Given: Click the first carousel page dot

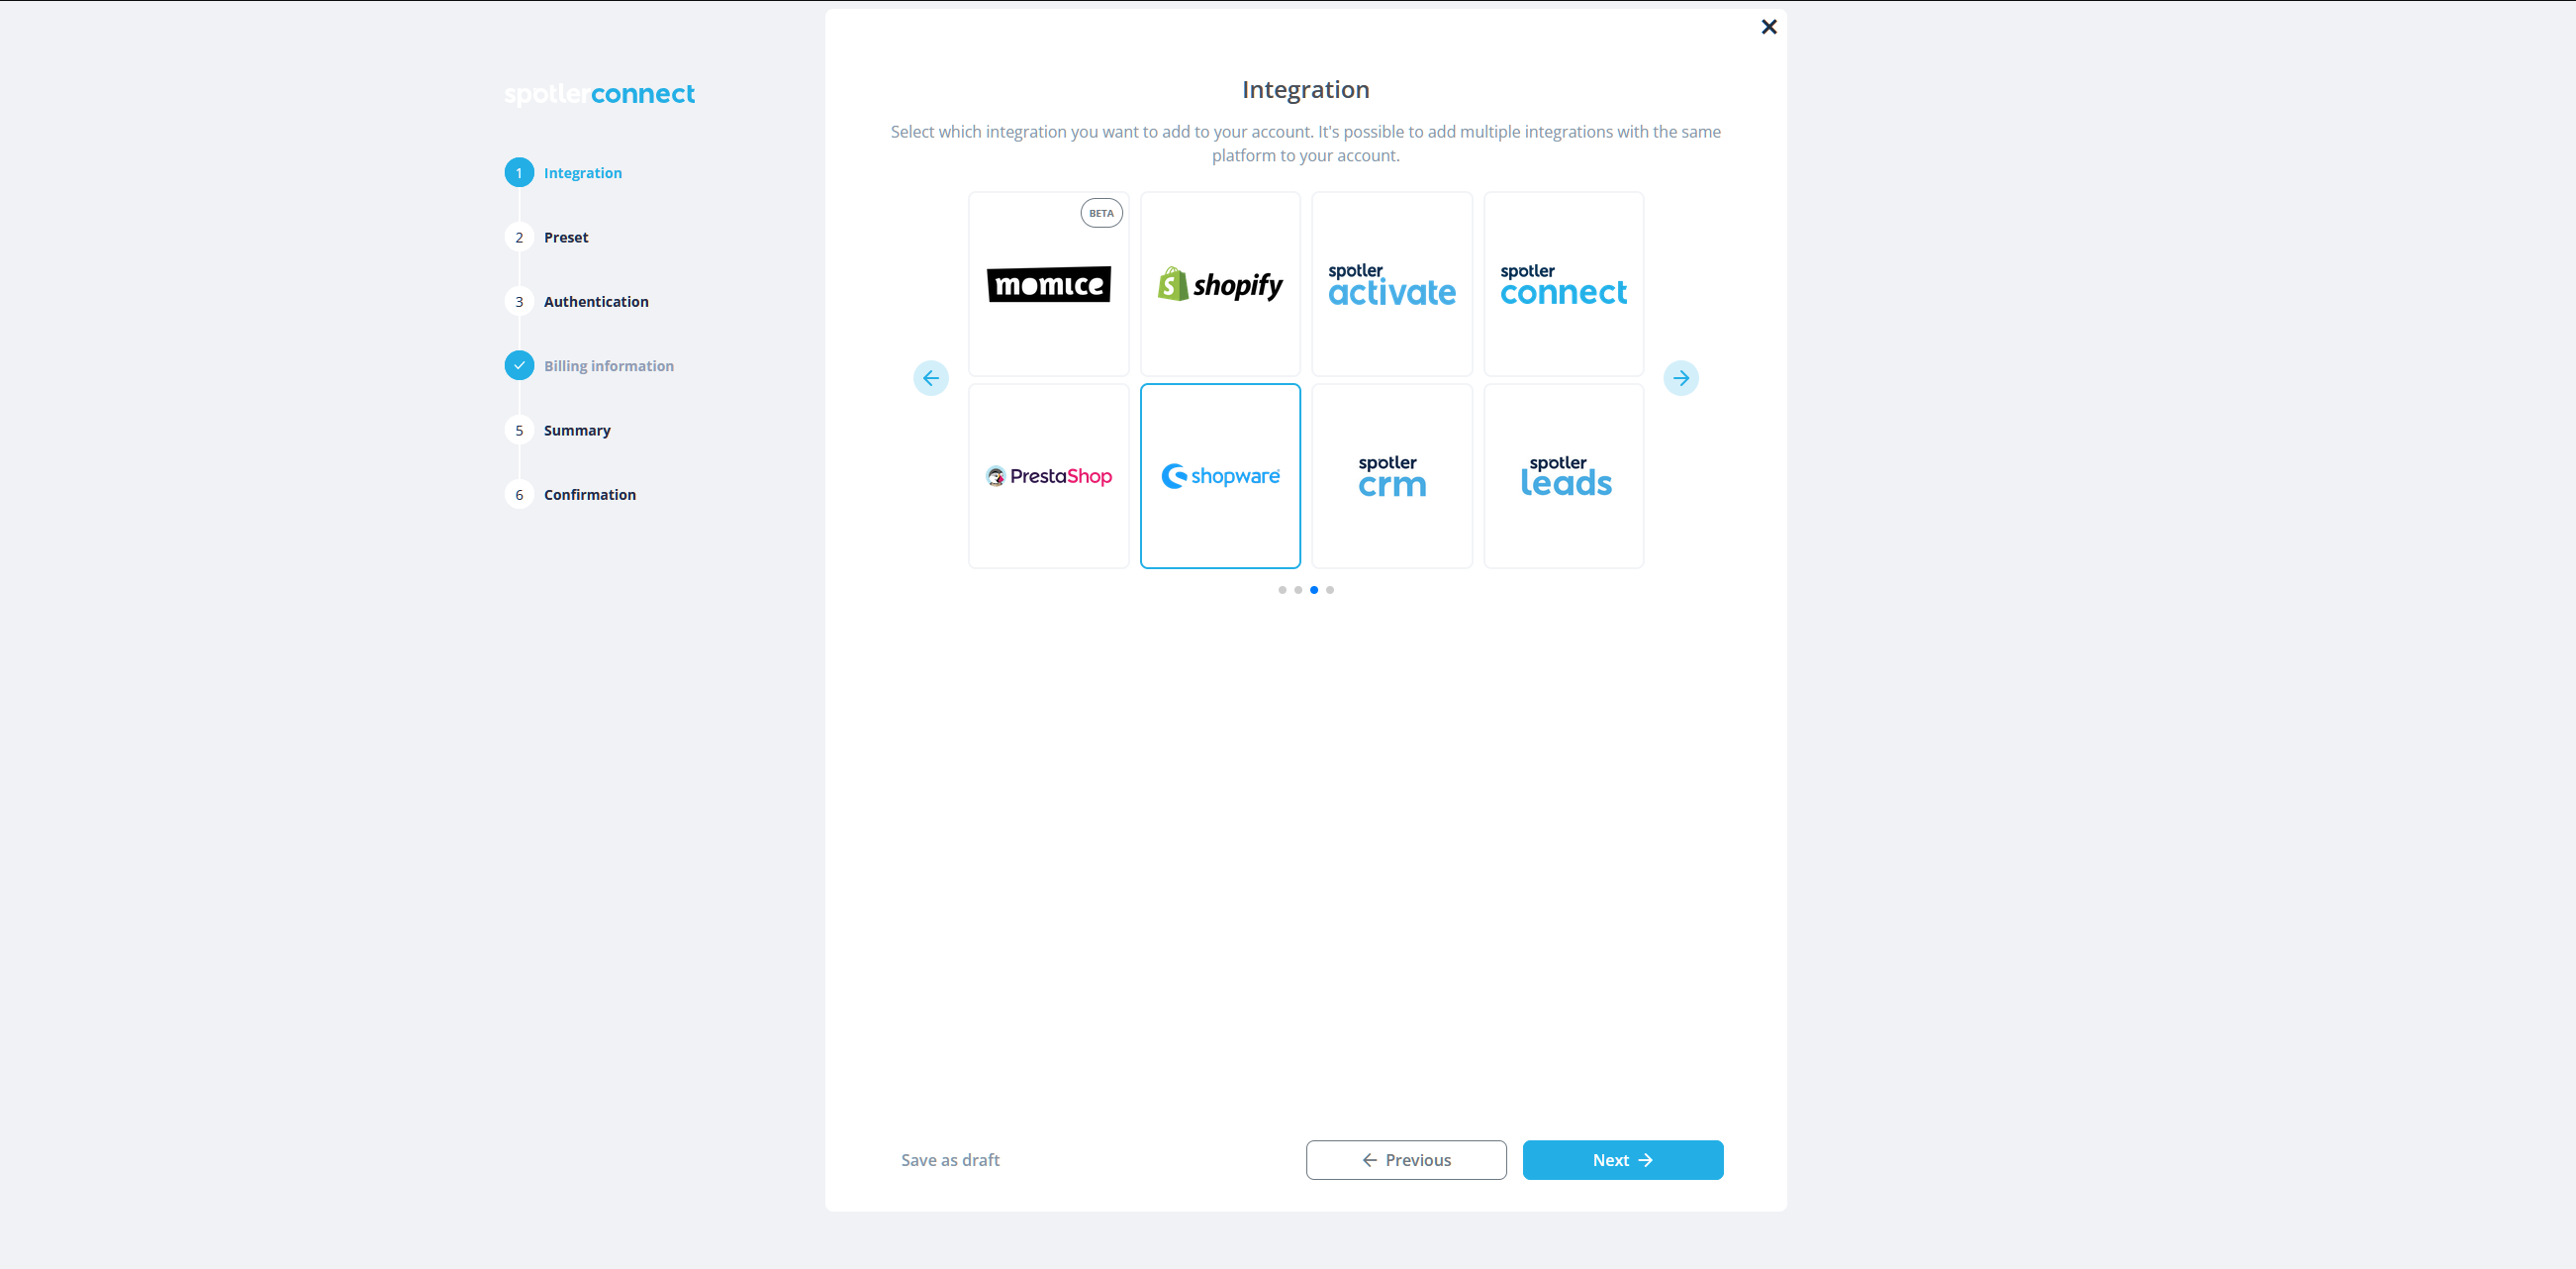Looking at the screenshot, I should click(1284, 589).
